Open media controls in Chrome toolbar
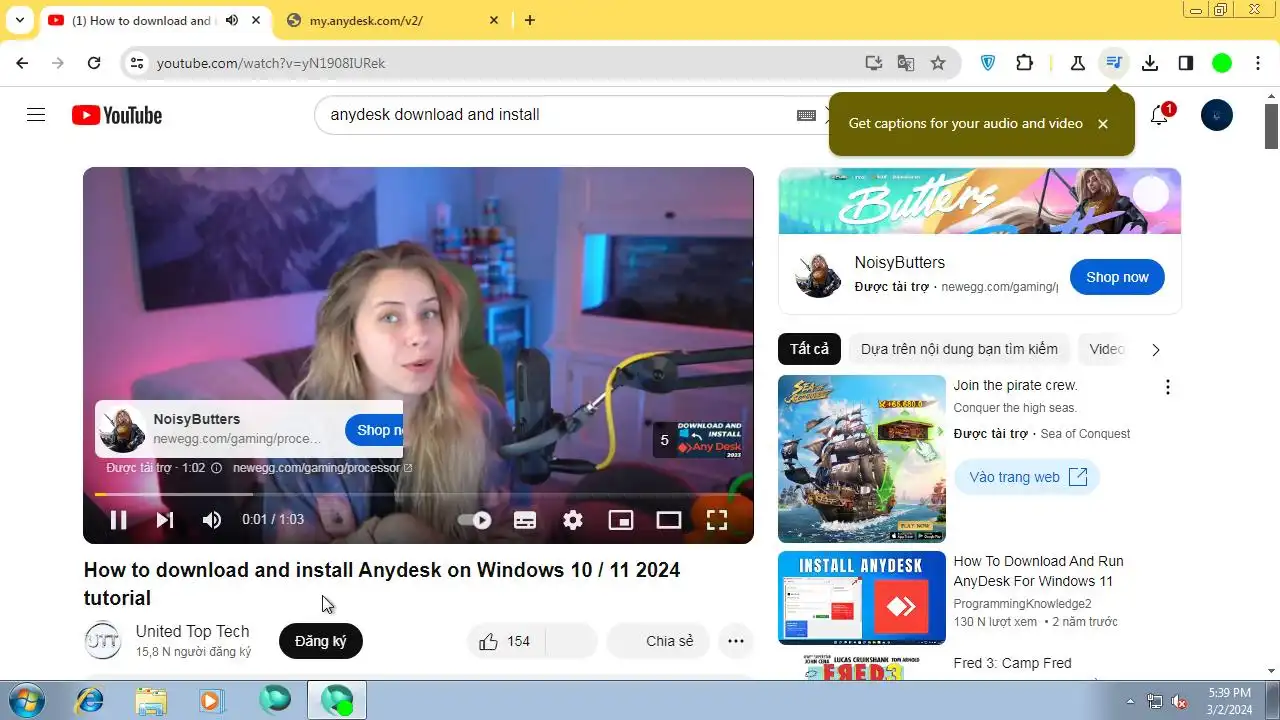Viewport: 1280px width, 720px height. pyautogui.click(x=1113, y=63)
